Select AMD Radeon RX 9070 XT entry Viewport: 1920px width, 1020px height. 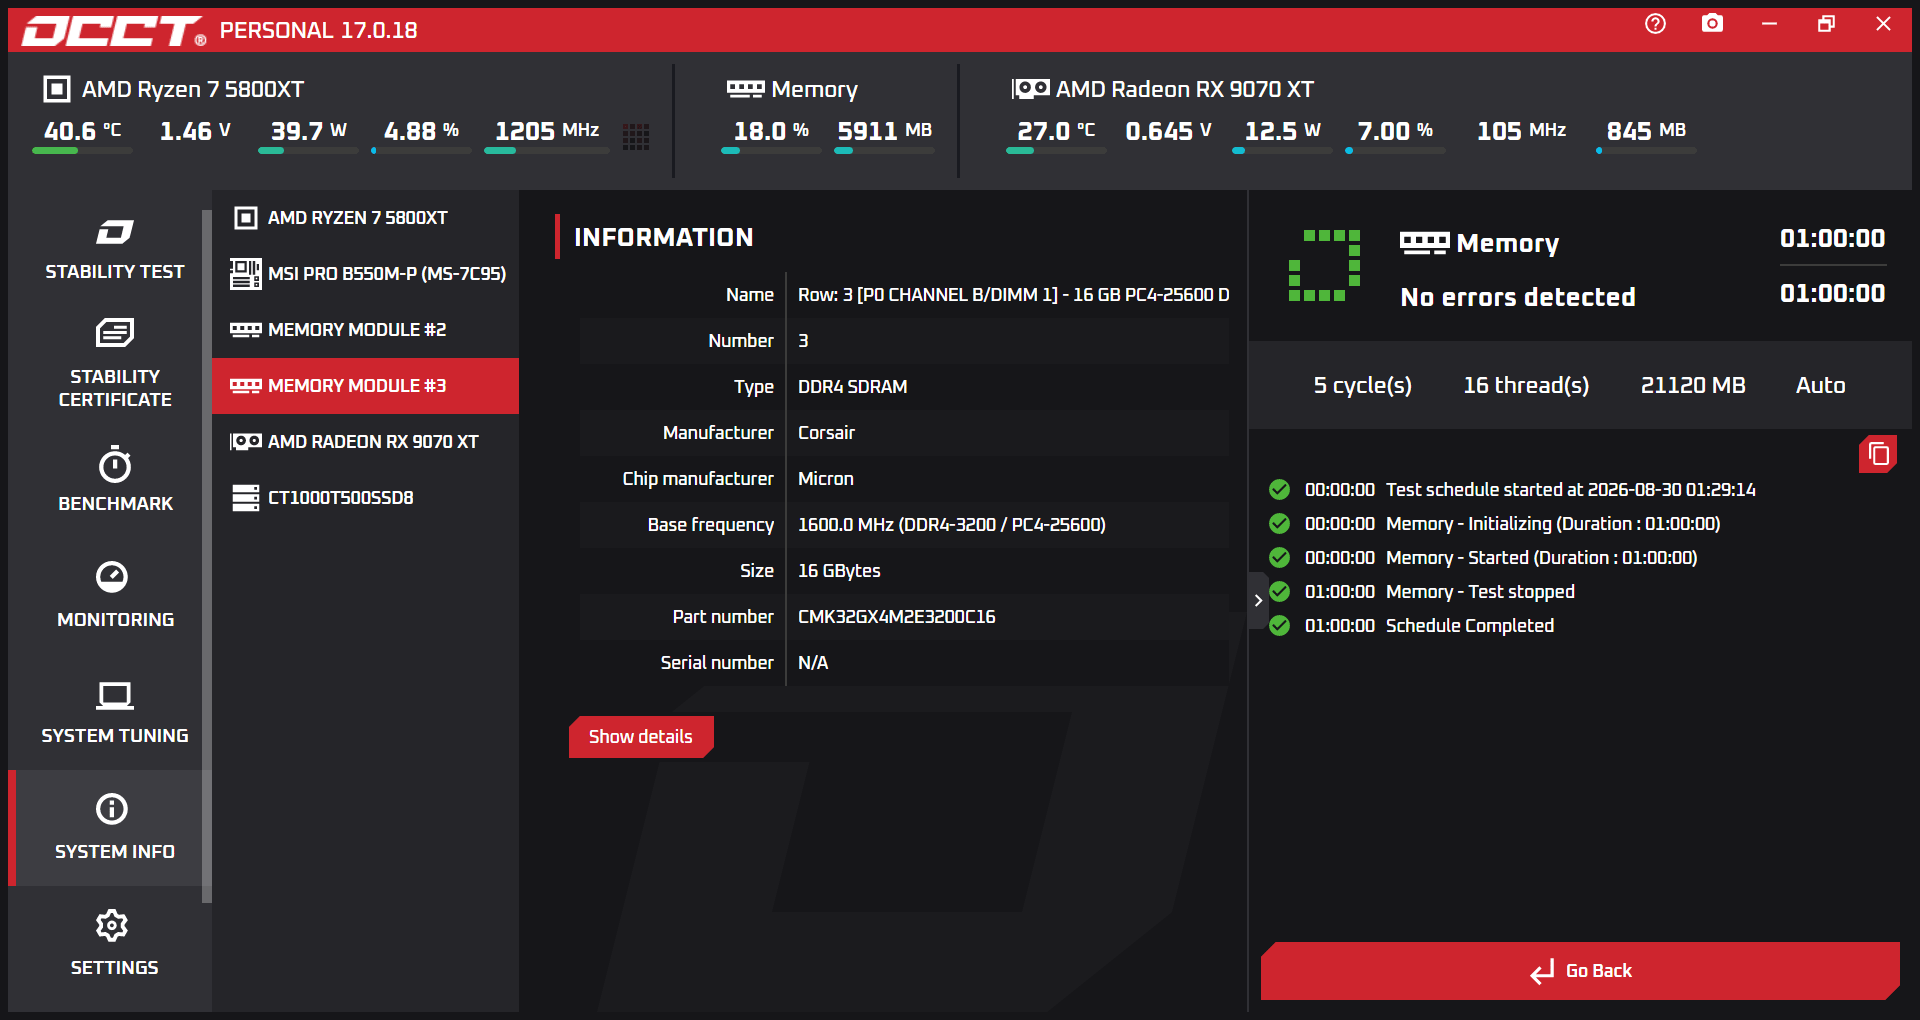(x=365, y=442)
